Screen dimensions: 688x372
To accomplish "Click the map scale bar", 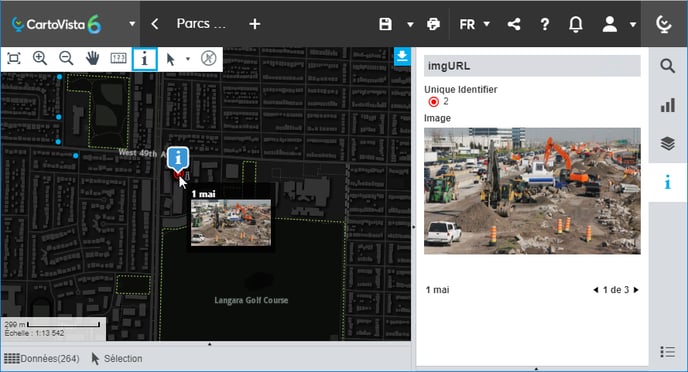I will (63, 325).
